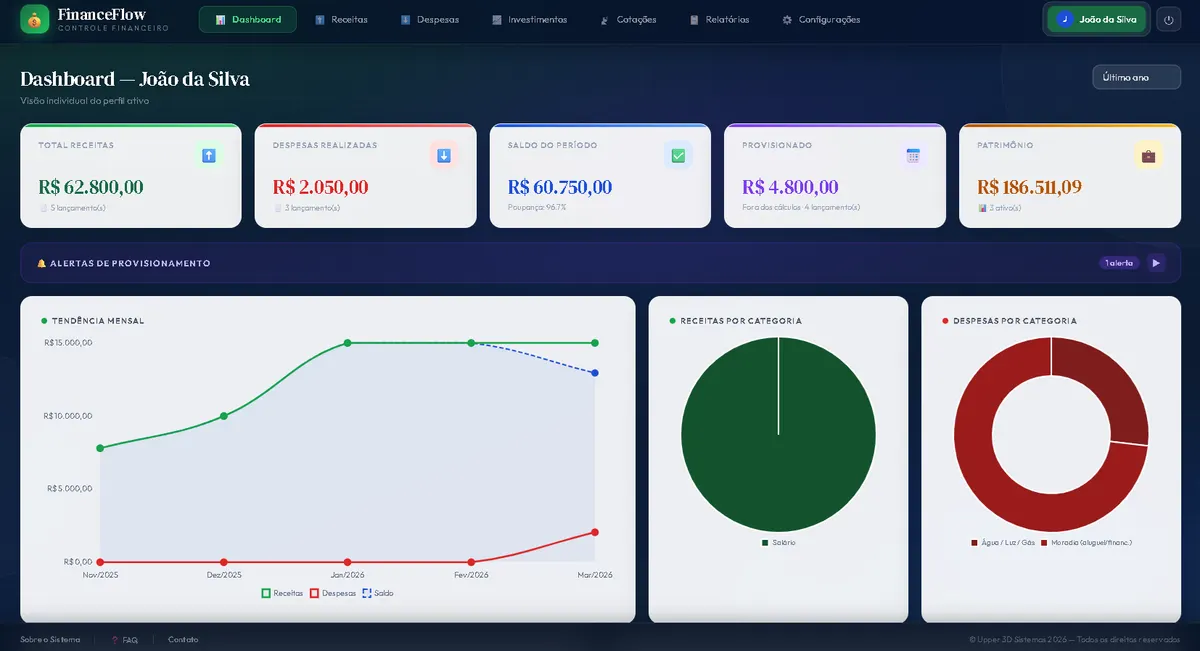Image resolution: width=1200 pixels, height=651 pixels.
Task: Click the Provisionado calendar icon
Action: pos(913,155)
